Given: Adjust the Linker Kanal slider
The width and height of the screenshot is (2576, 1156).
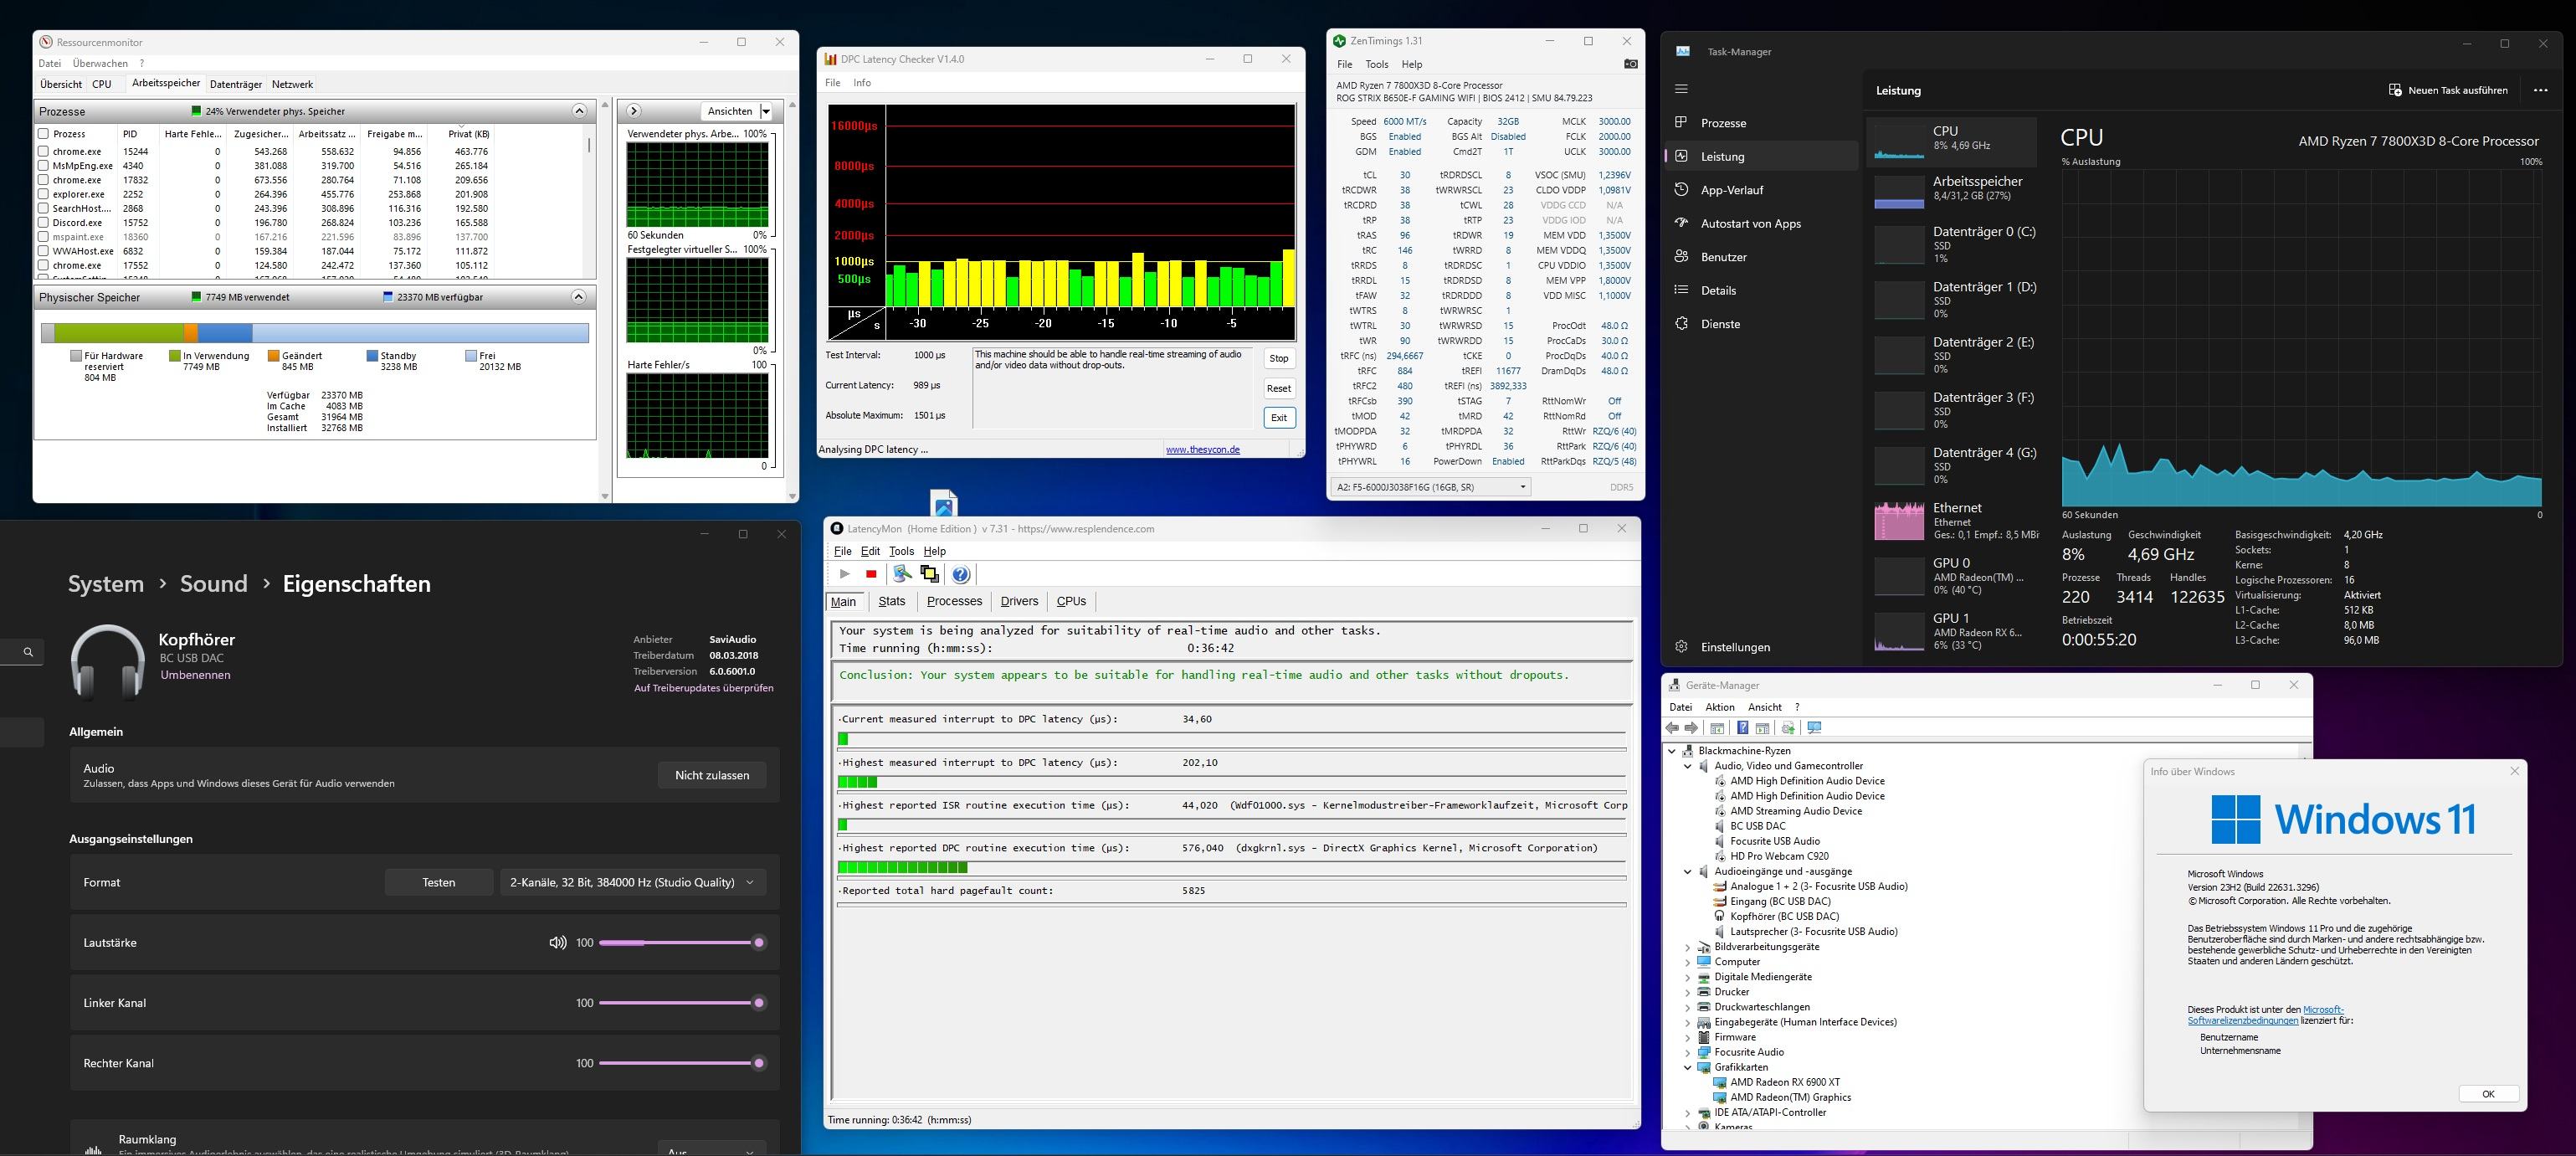Looking at the screenshot, I should 681,1003.
